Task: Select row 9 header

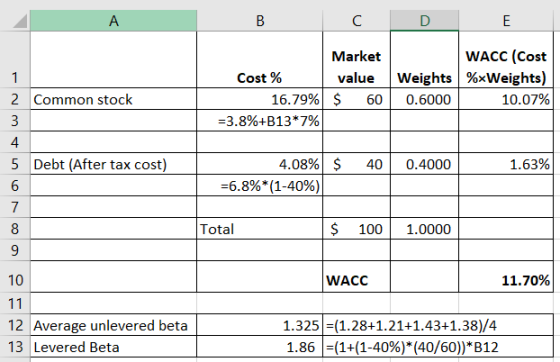Action: point(15,250)
